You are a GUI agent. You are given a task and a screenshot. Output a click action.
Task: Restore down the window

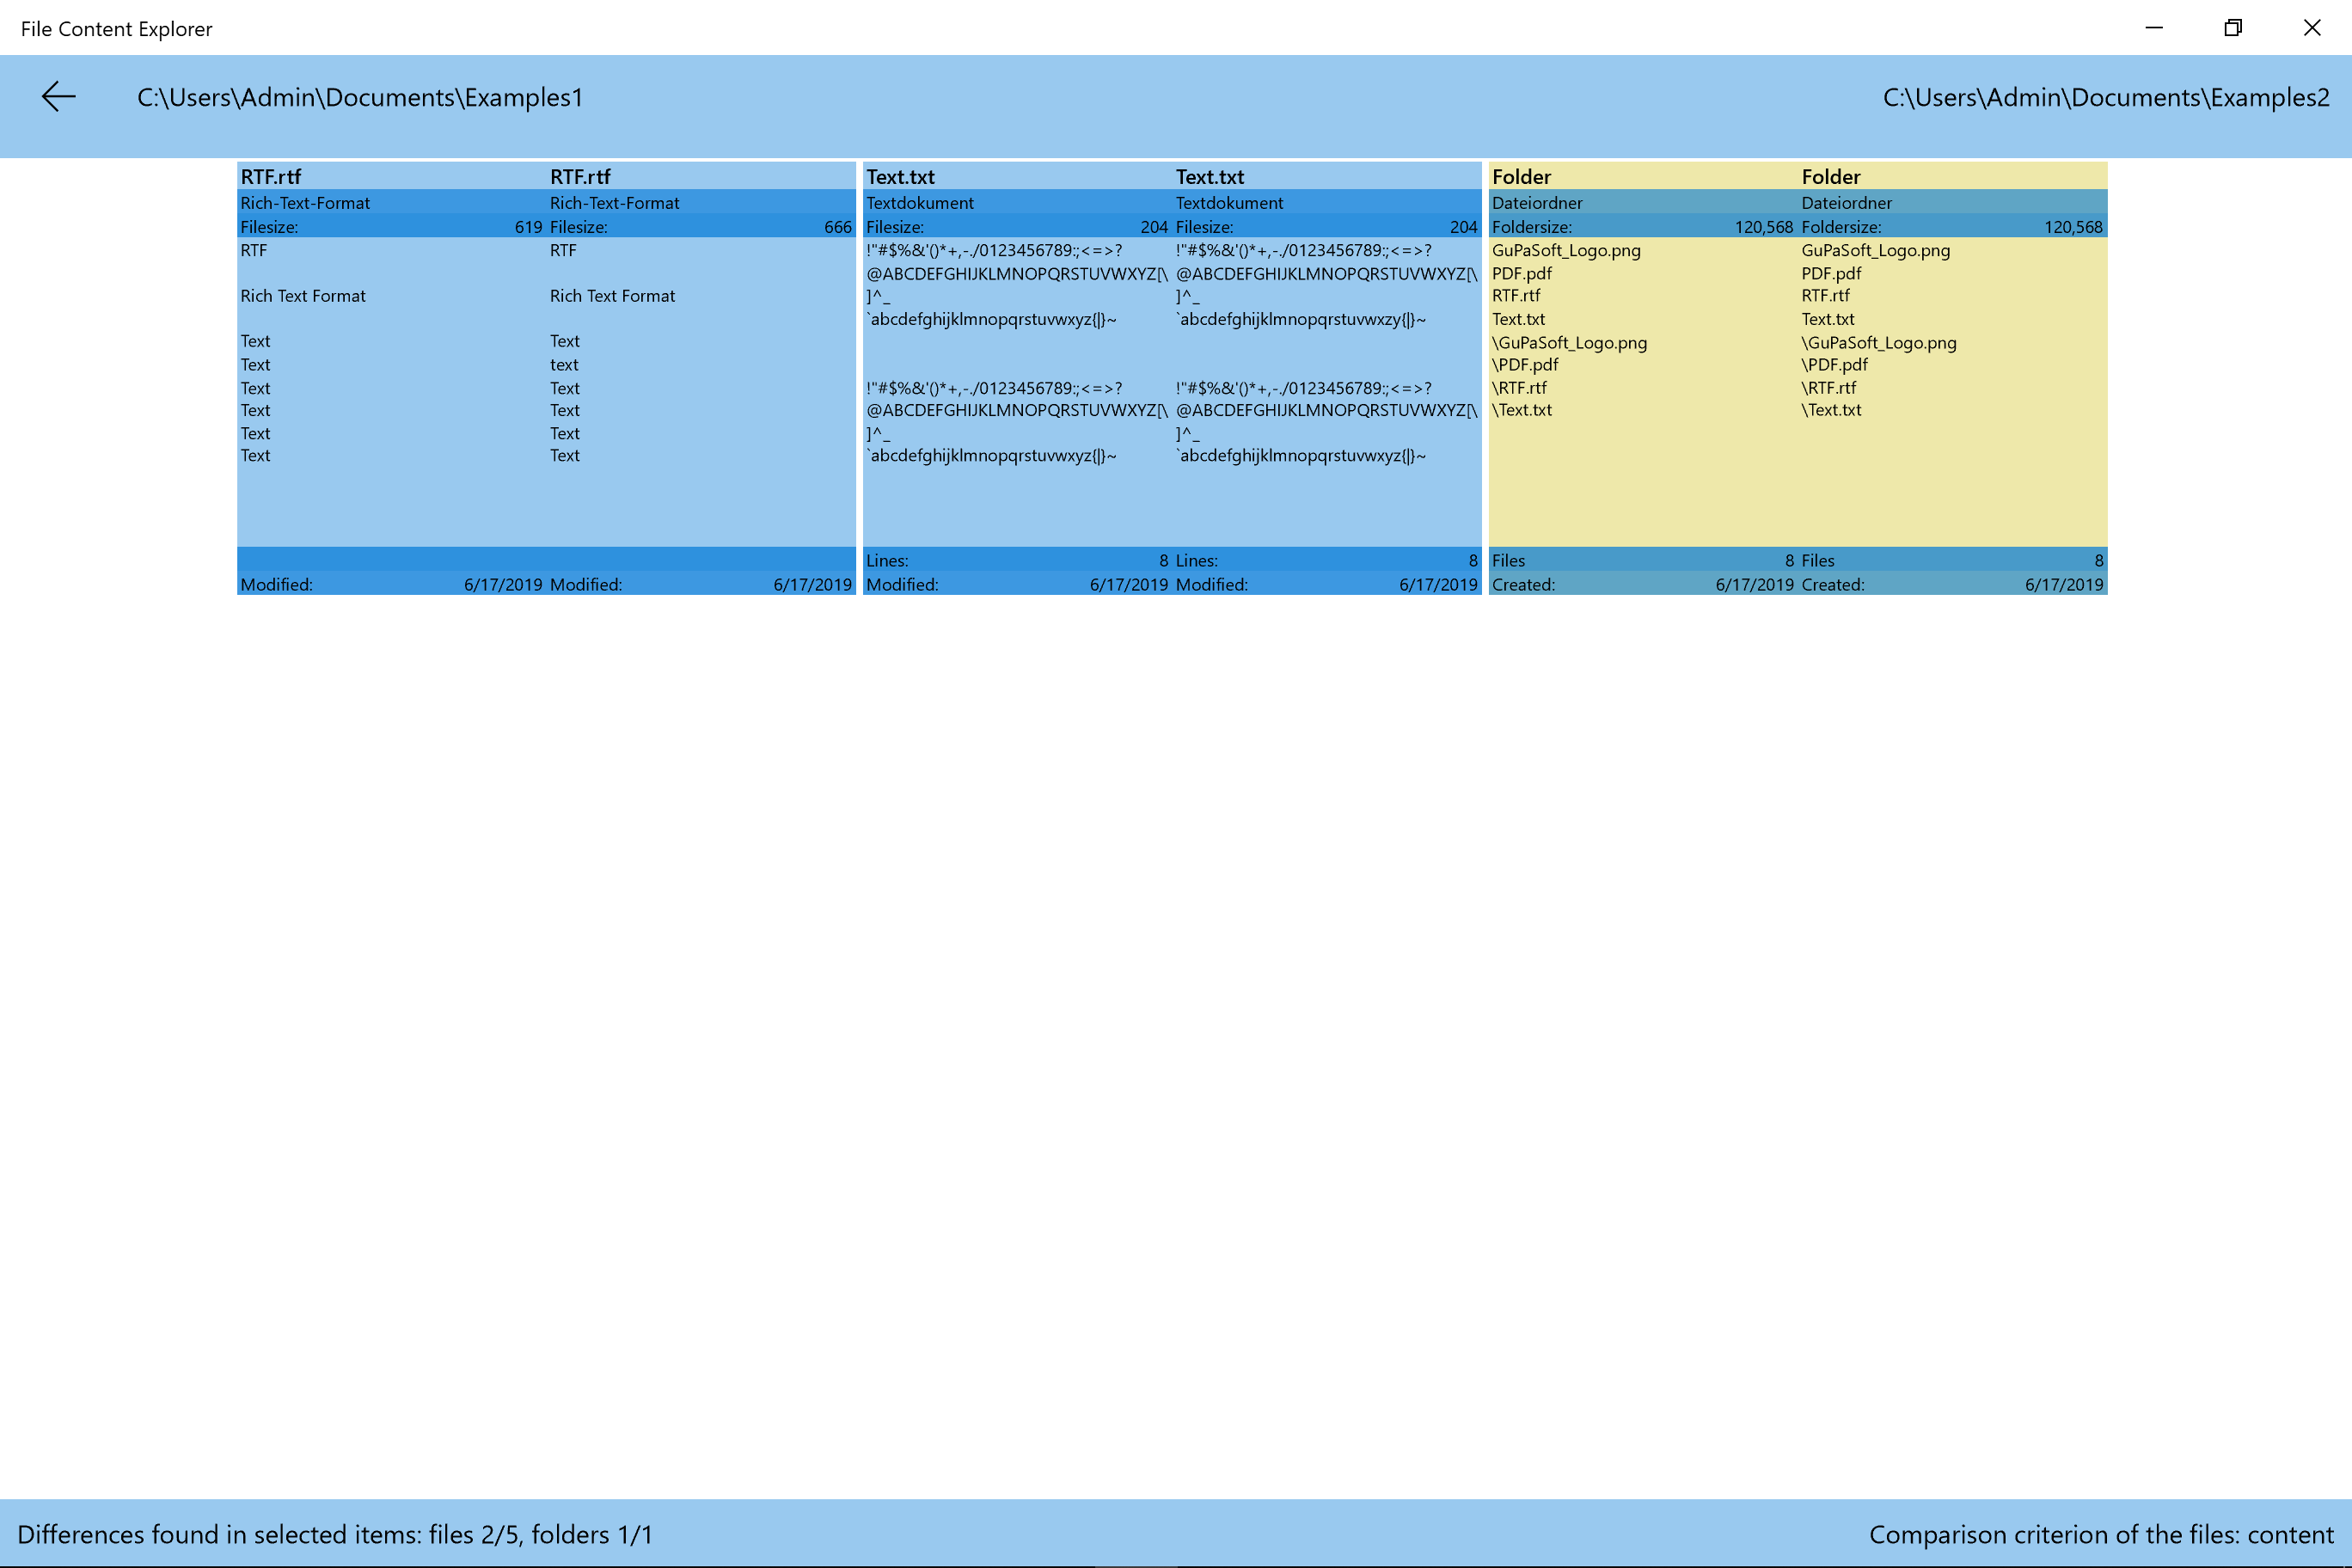point(2233,28)
